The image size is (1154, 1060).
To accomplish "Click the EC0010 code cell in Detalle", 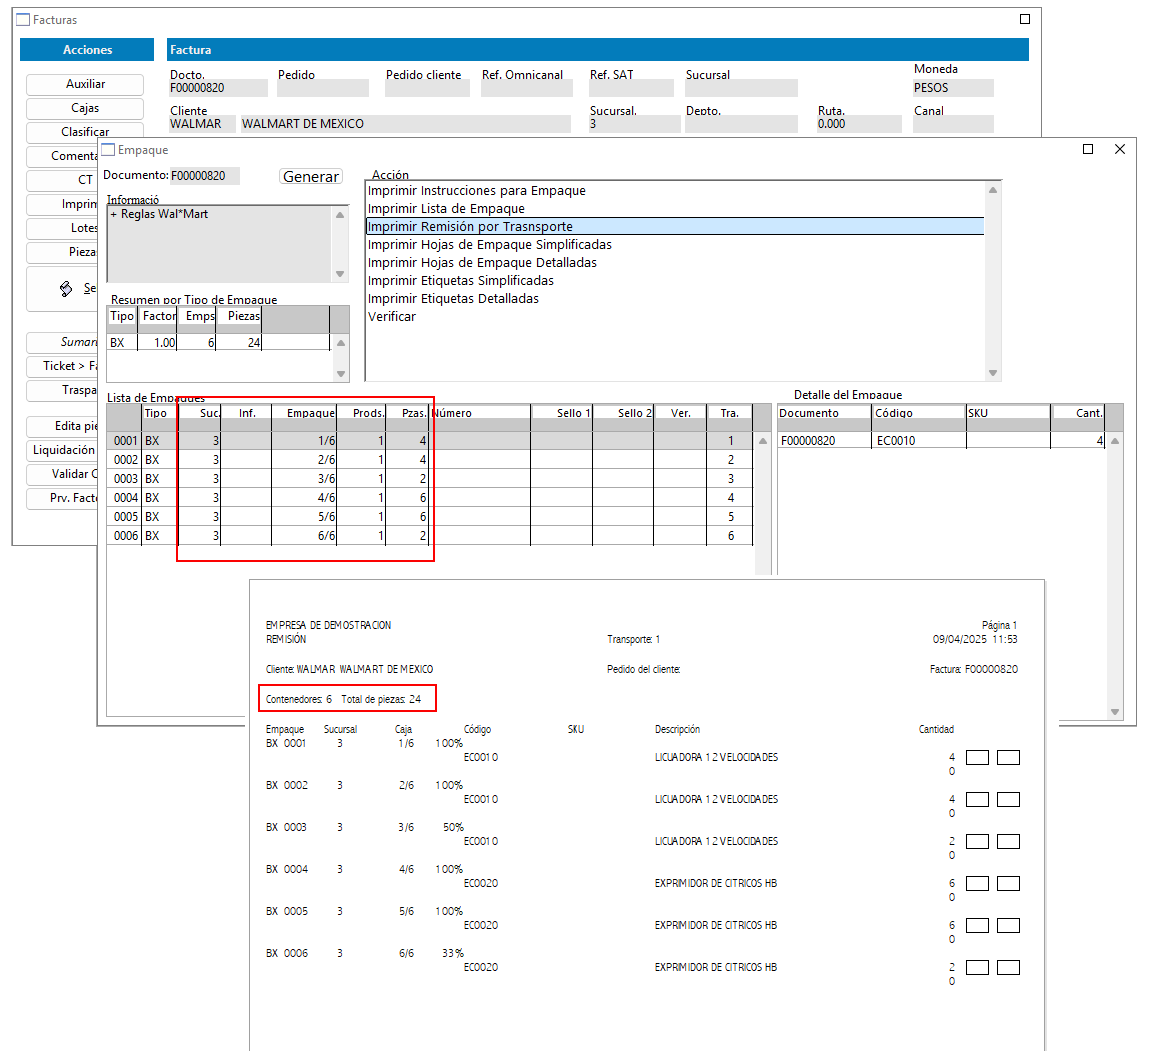I will [x=919, y=441].
